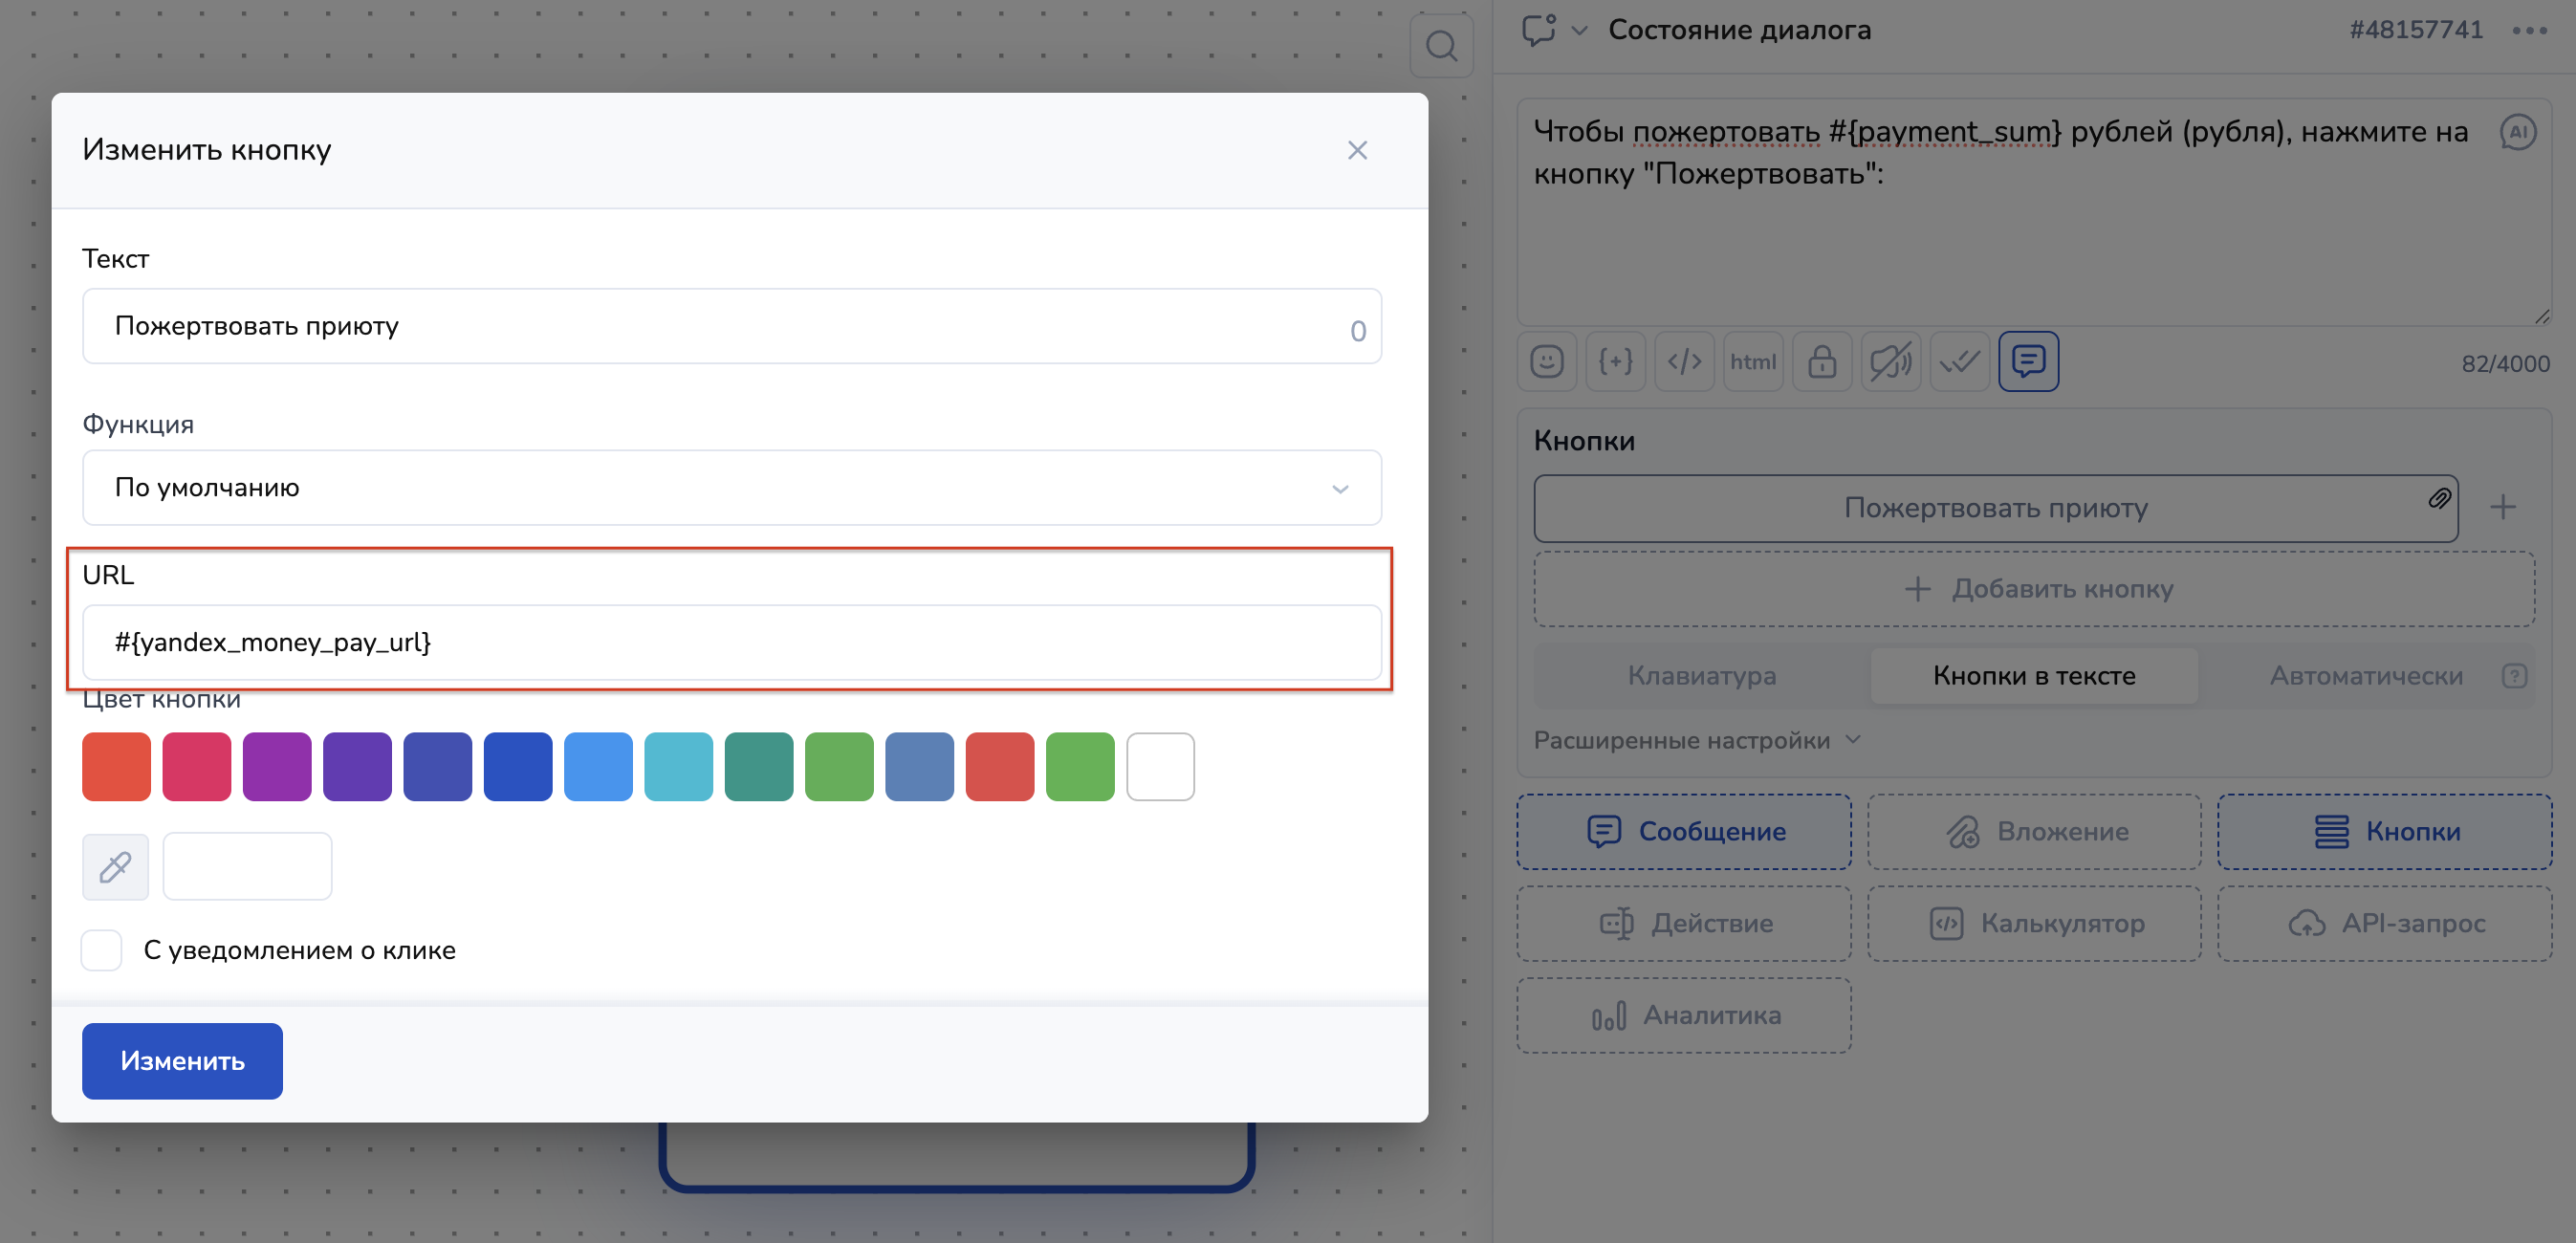Click the html formatting icon
Viewport: 2576px width, 1243px height.
(x=1753, y=361)
